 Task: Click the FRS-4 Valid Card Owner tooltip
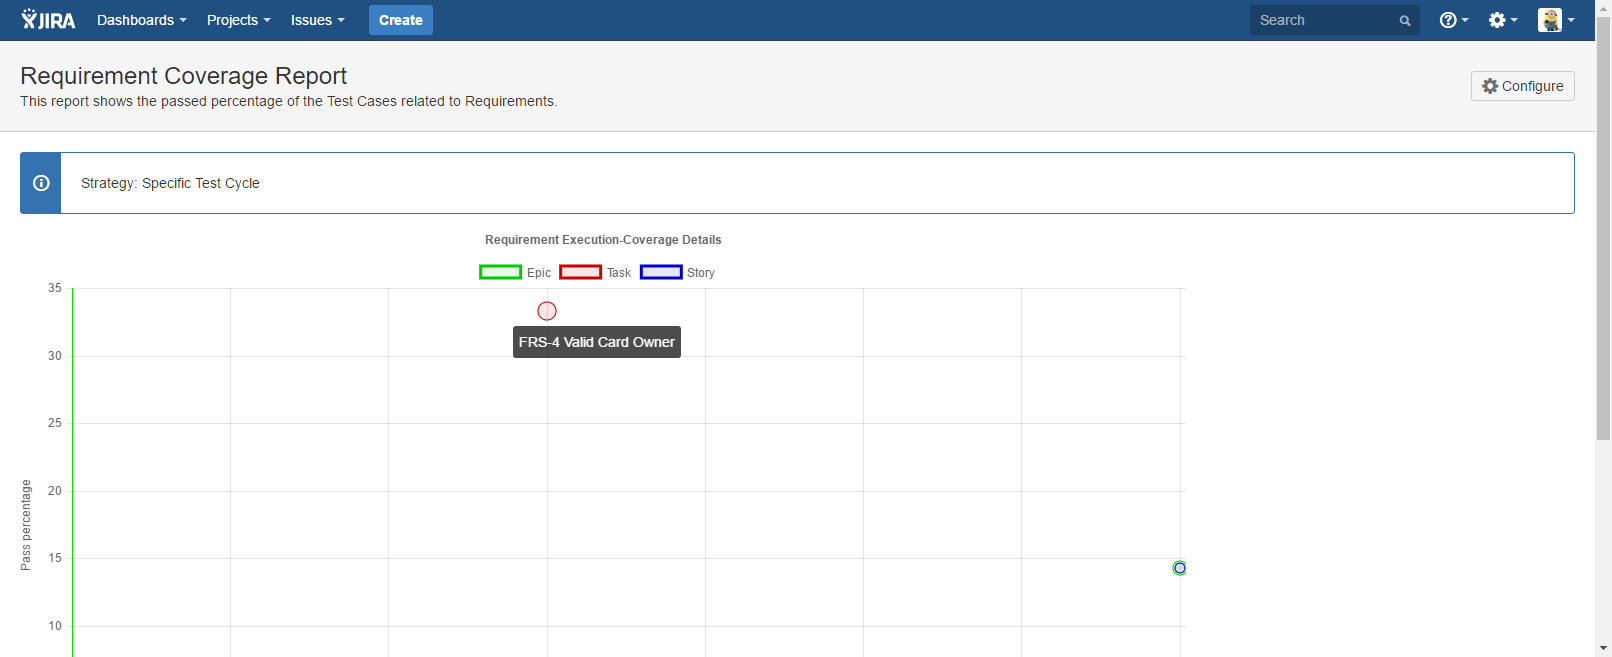[x=596, y=342]
